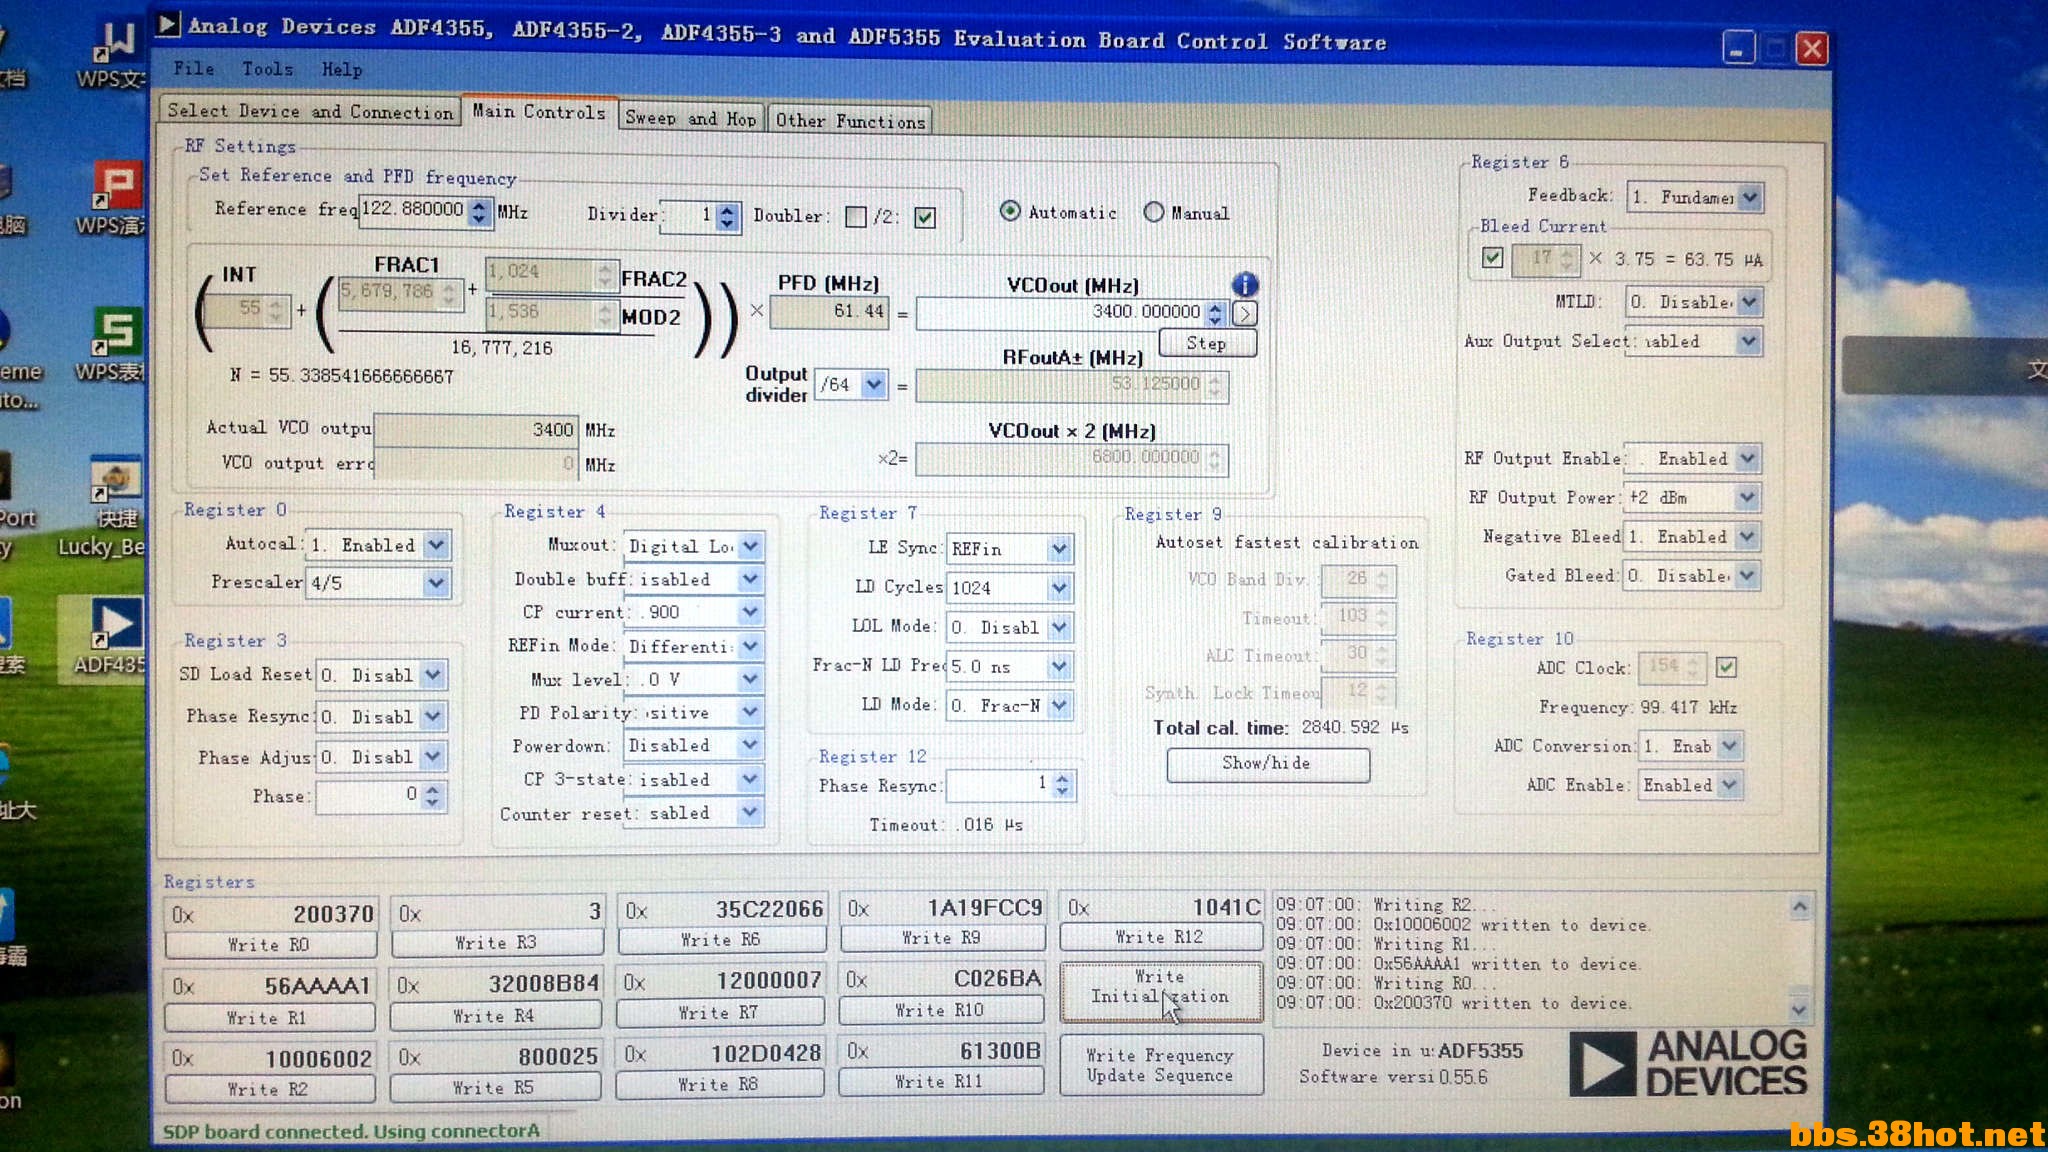Screen dimensions: 2048x1152
Task: Click the Write R6 button
Action: [x=722, y=939]
